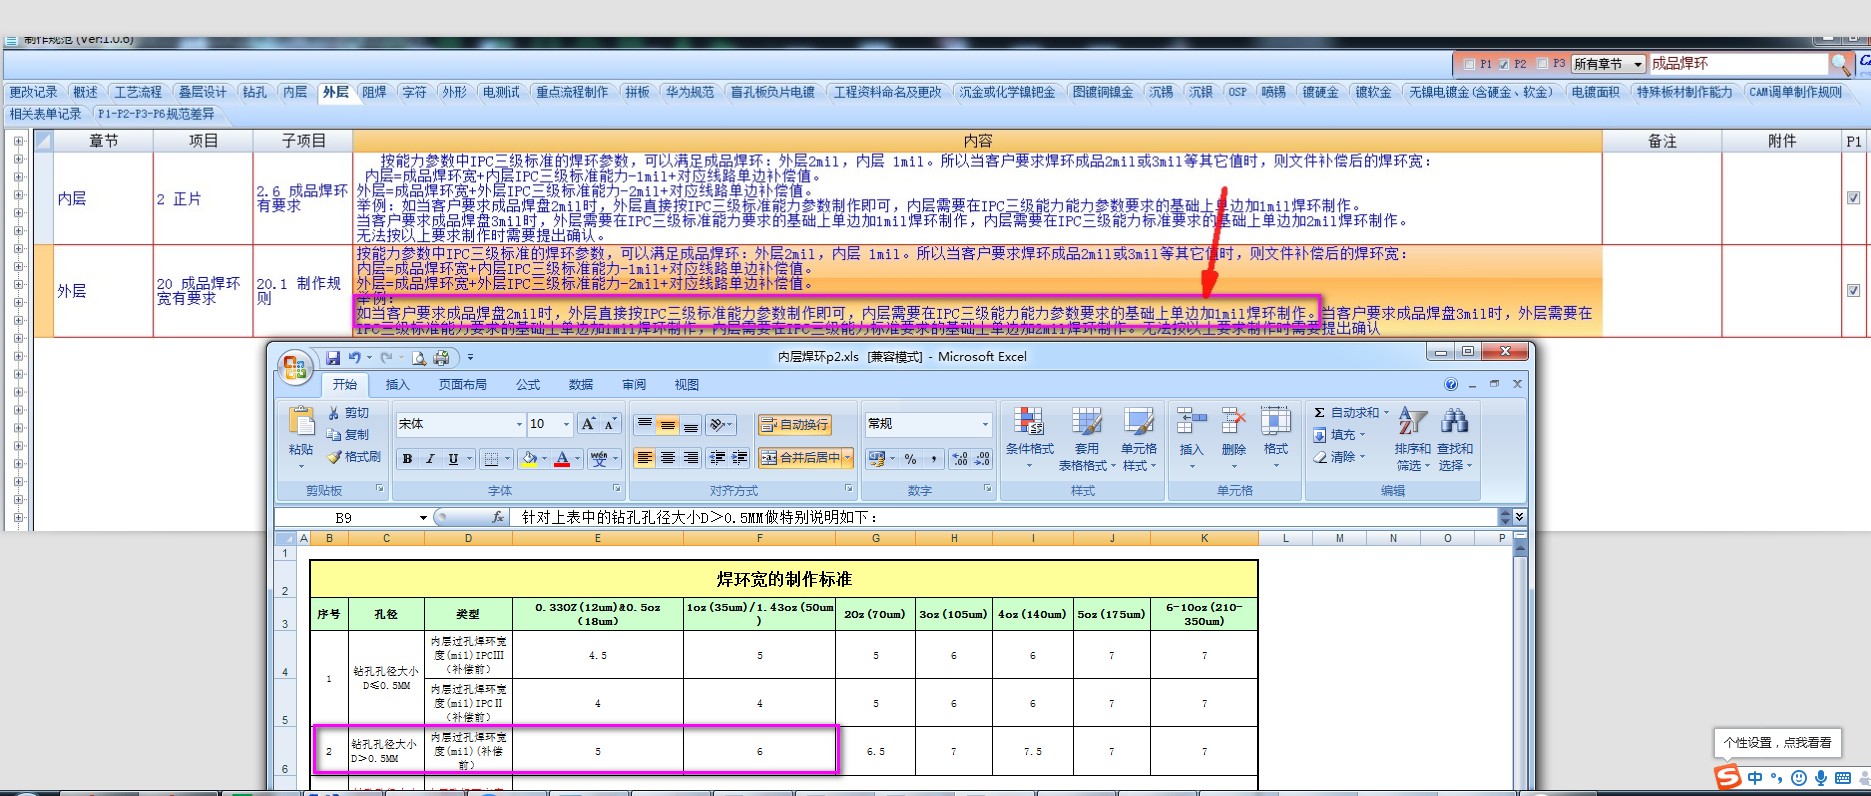1871x796 pixels.
Task: Click the quick print icon
Action: click(x=440, y=358)
